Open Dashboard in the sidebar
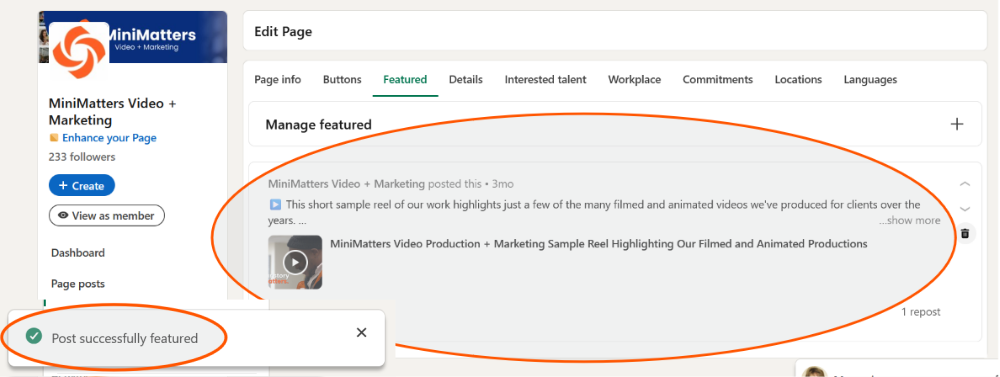The image size is (1000, 377). 78,253
